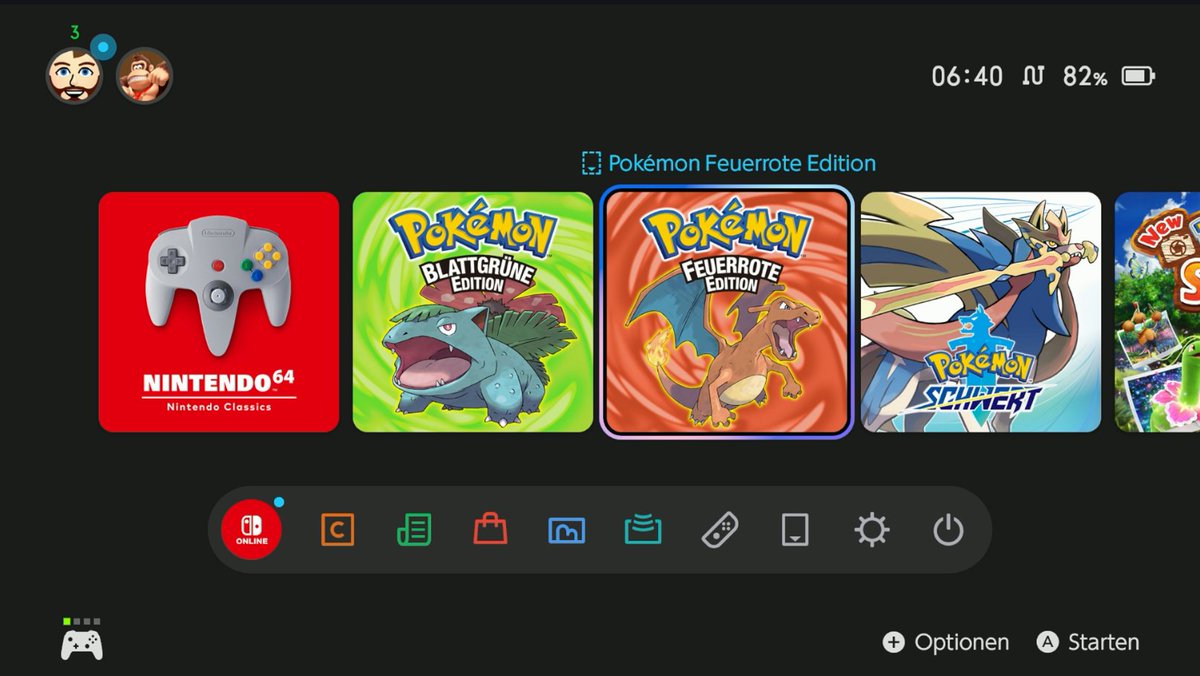Open the smartphone app icon

point(796,531)
